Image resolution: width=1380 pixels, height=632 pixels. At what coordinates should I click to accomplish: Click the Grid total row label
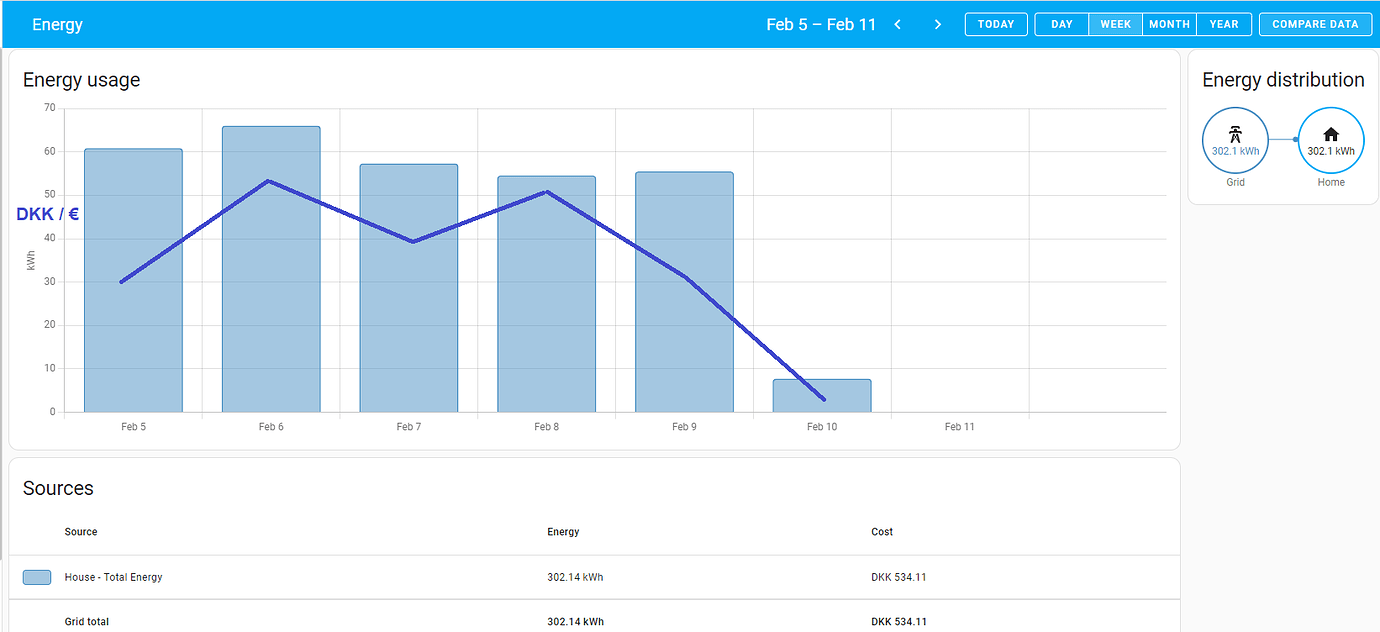87,621
